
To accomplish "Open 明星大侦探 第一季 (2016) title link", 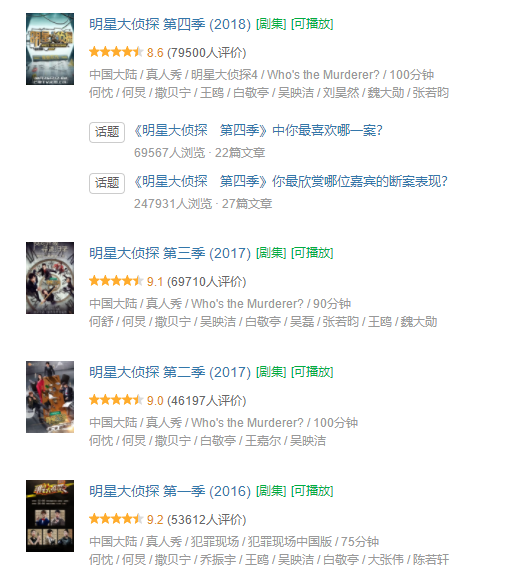I will point(170,491).
